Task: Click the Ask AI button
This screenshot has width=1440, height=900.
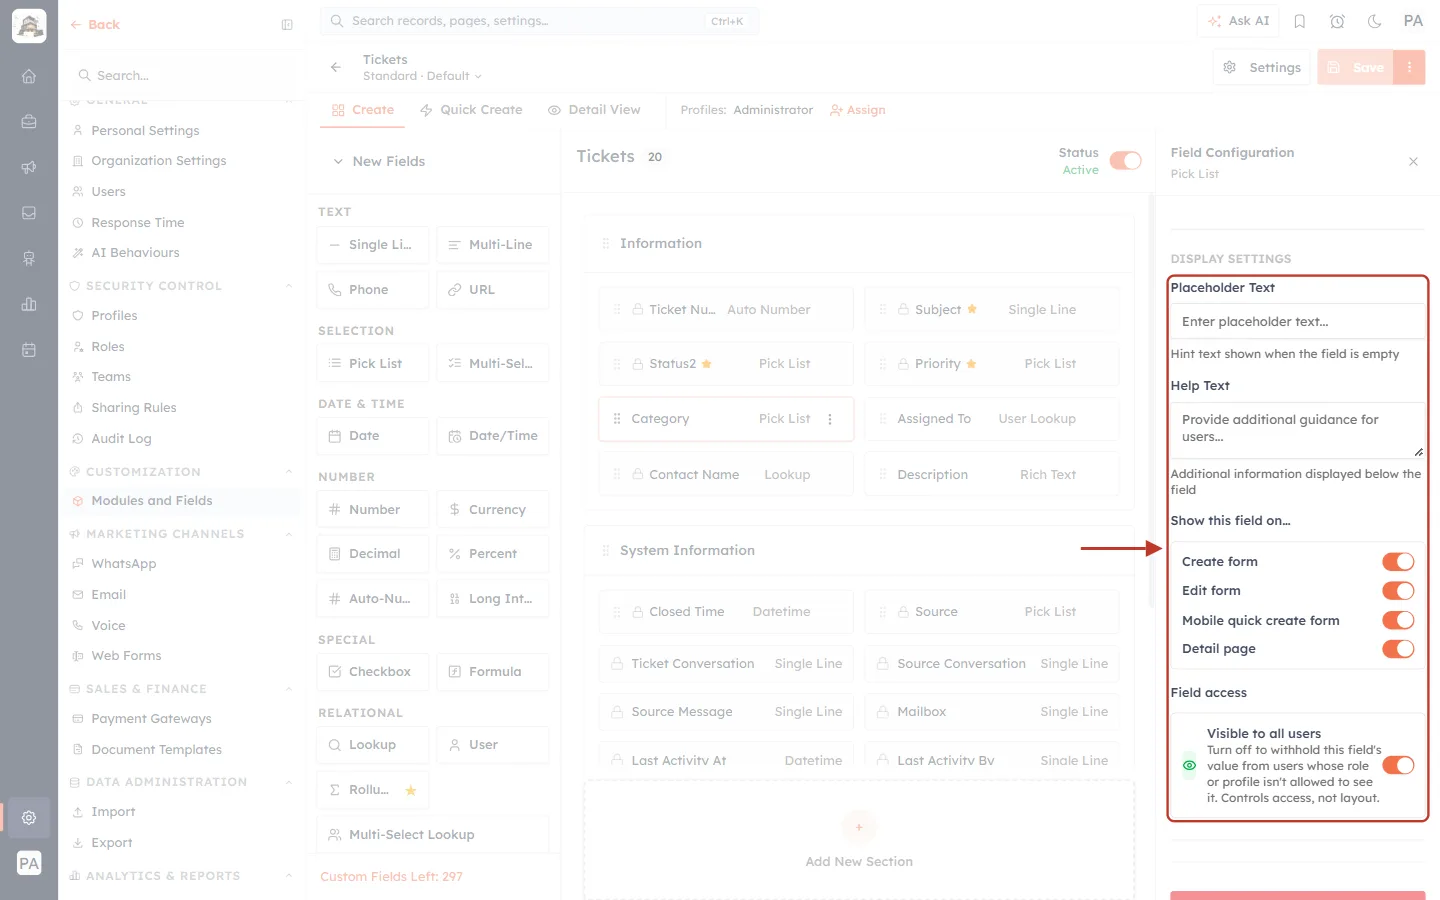Action: click(1238, 21)
